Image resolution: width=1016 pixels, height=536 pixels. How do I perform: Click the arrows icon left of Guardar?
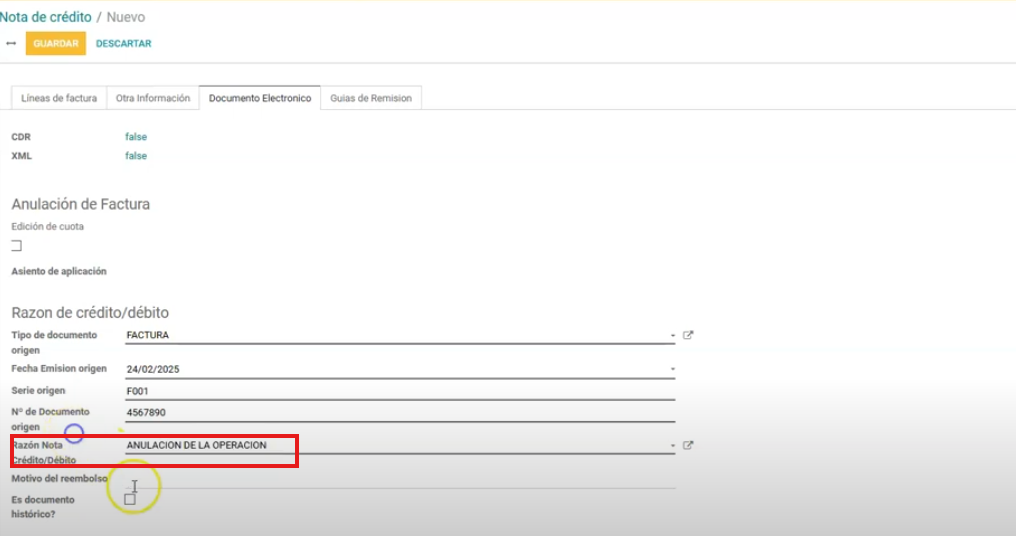pyautogui.click(x=11, y=44)
